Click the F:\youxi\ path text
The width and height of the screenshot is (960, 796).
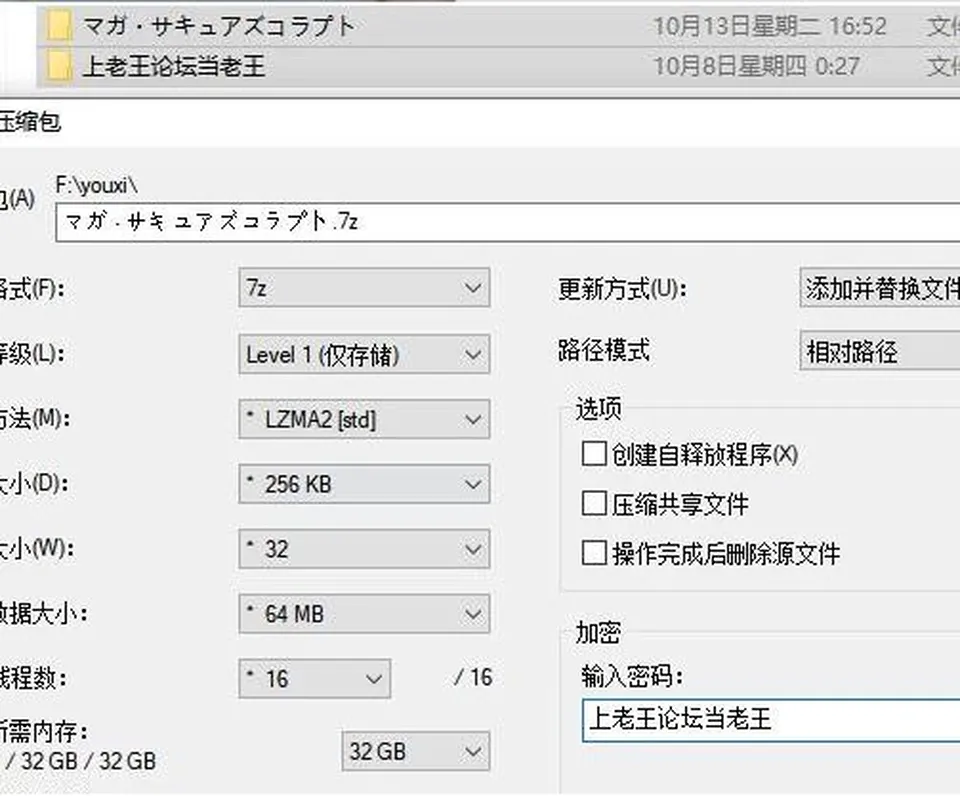pyautogui.click(x=96, y=185)
